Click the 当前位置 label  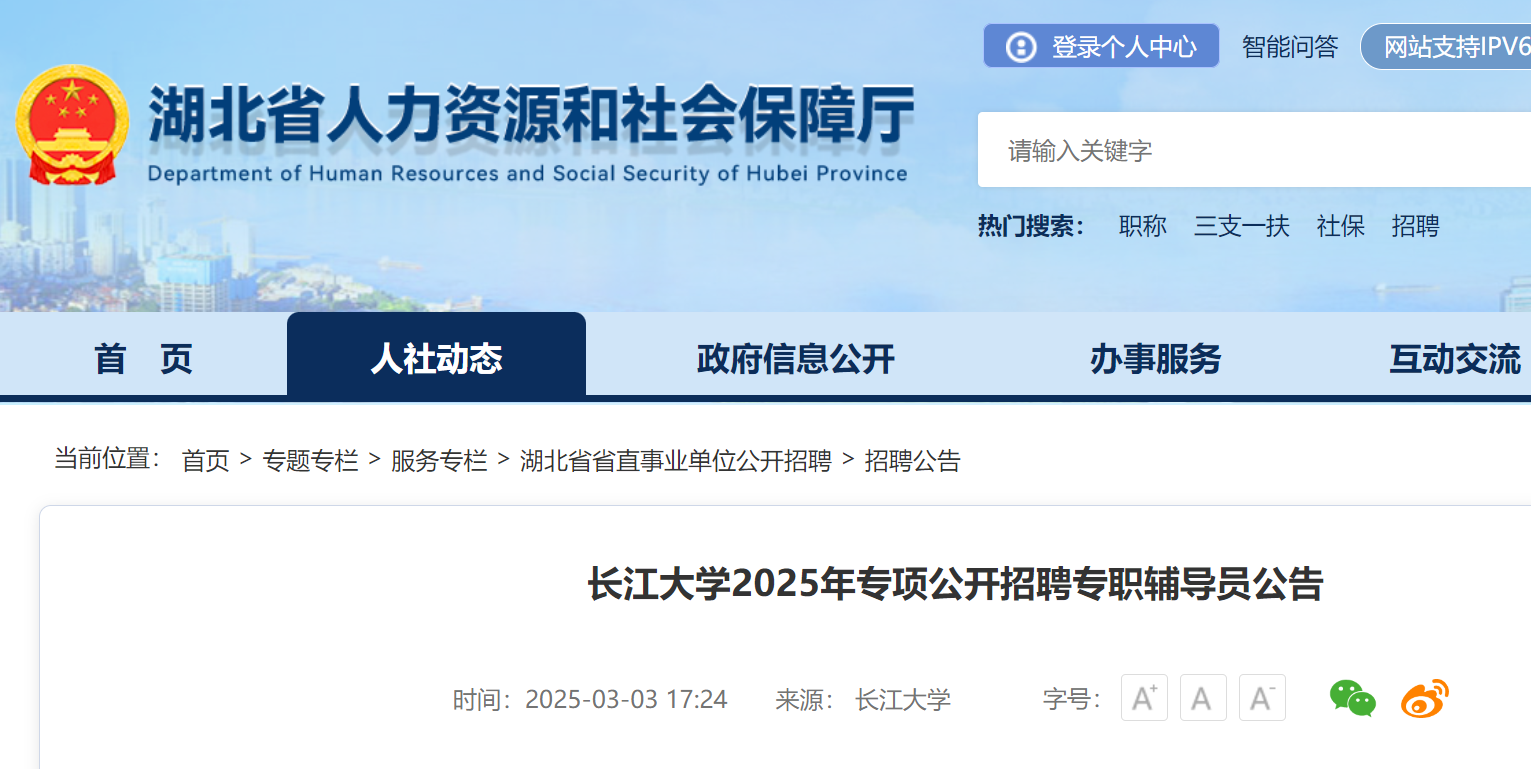pos(108,459)
